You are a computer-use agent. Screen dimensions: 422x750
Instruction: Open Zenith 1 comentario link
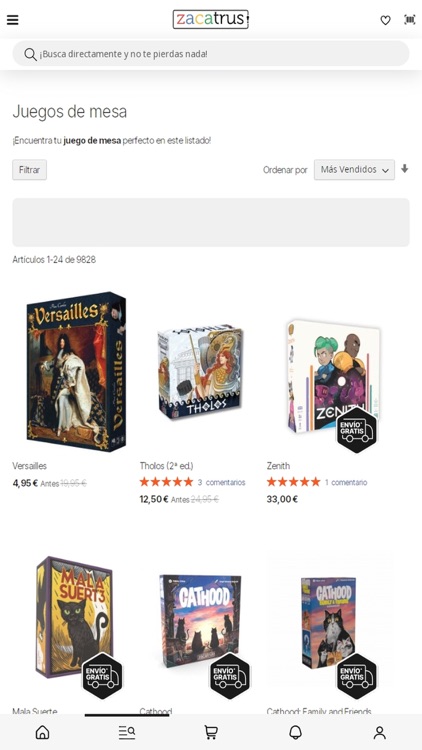pos(346,482)
